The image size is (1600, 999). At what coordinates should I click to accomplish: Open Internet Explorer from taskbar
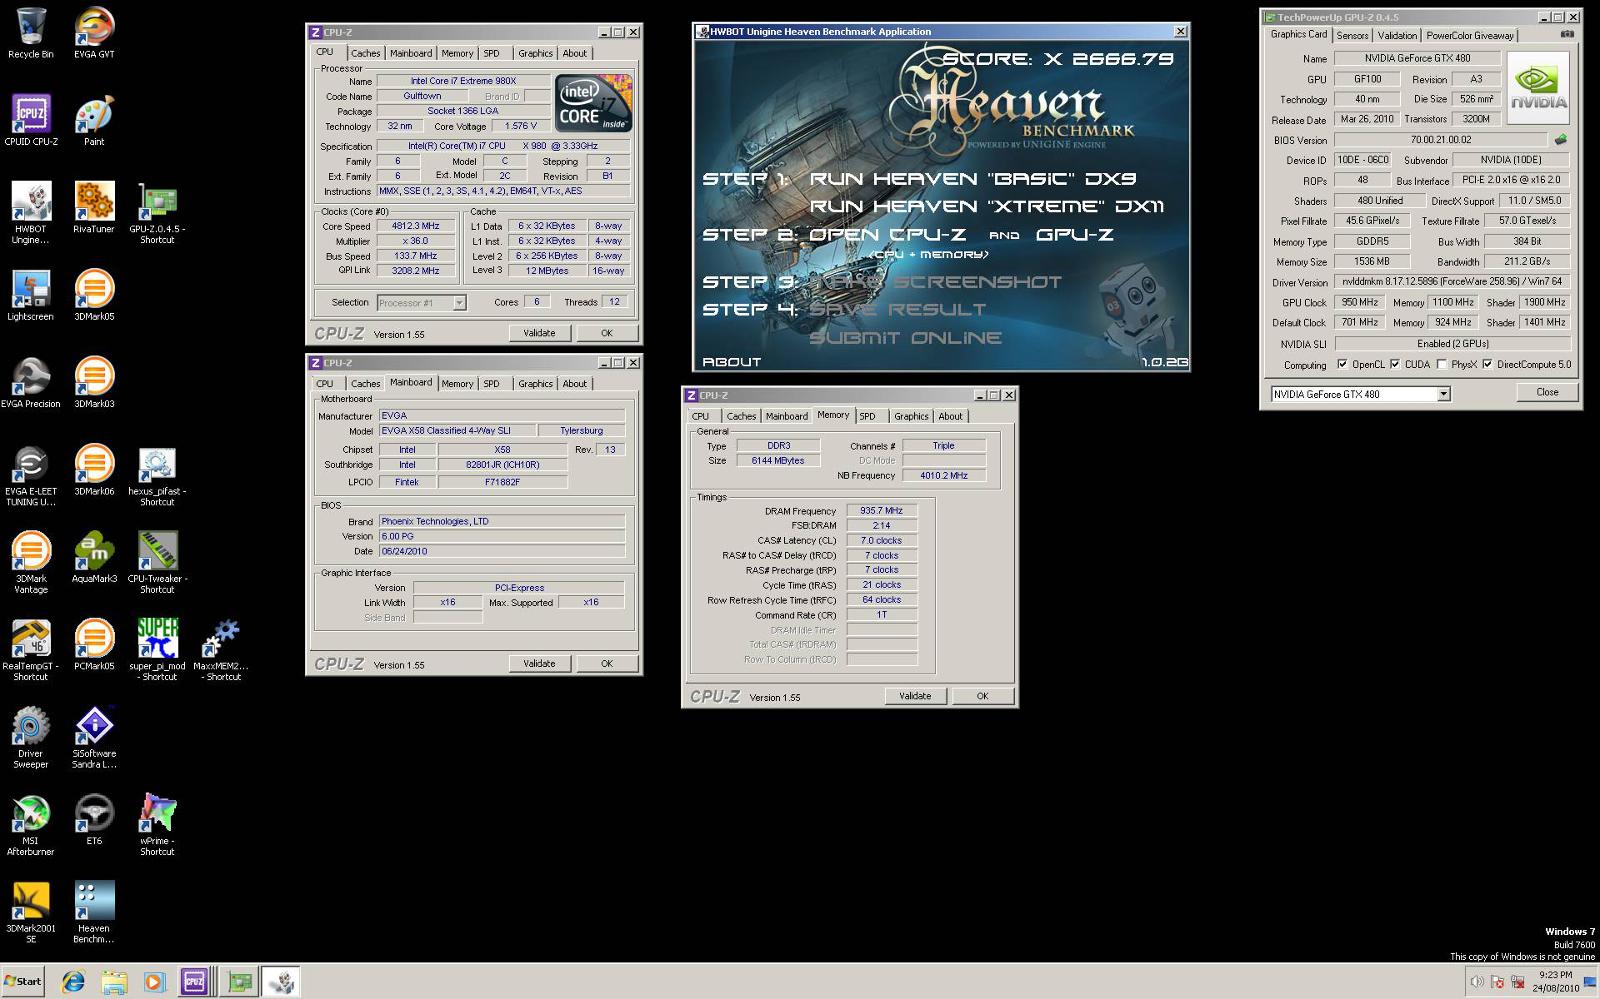[73, 982]
